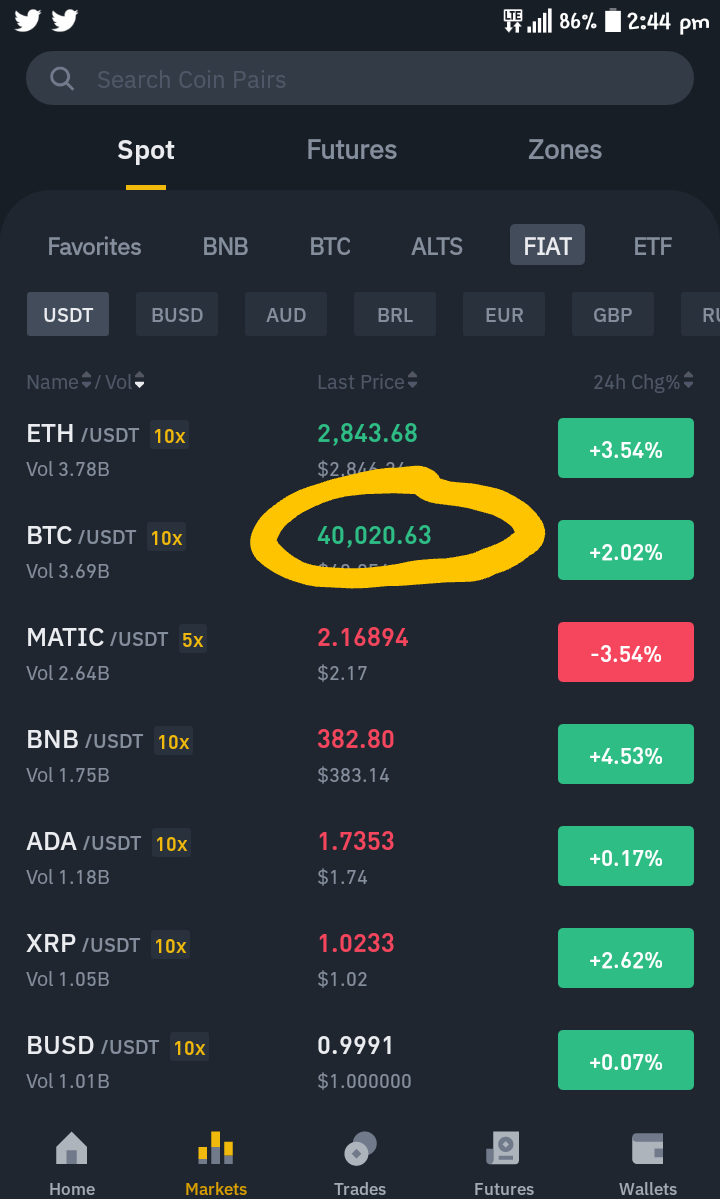Open the Home tab icon
This screenshot has width=720, height=1199.
(72, 1149)
